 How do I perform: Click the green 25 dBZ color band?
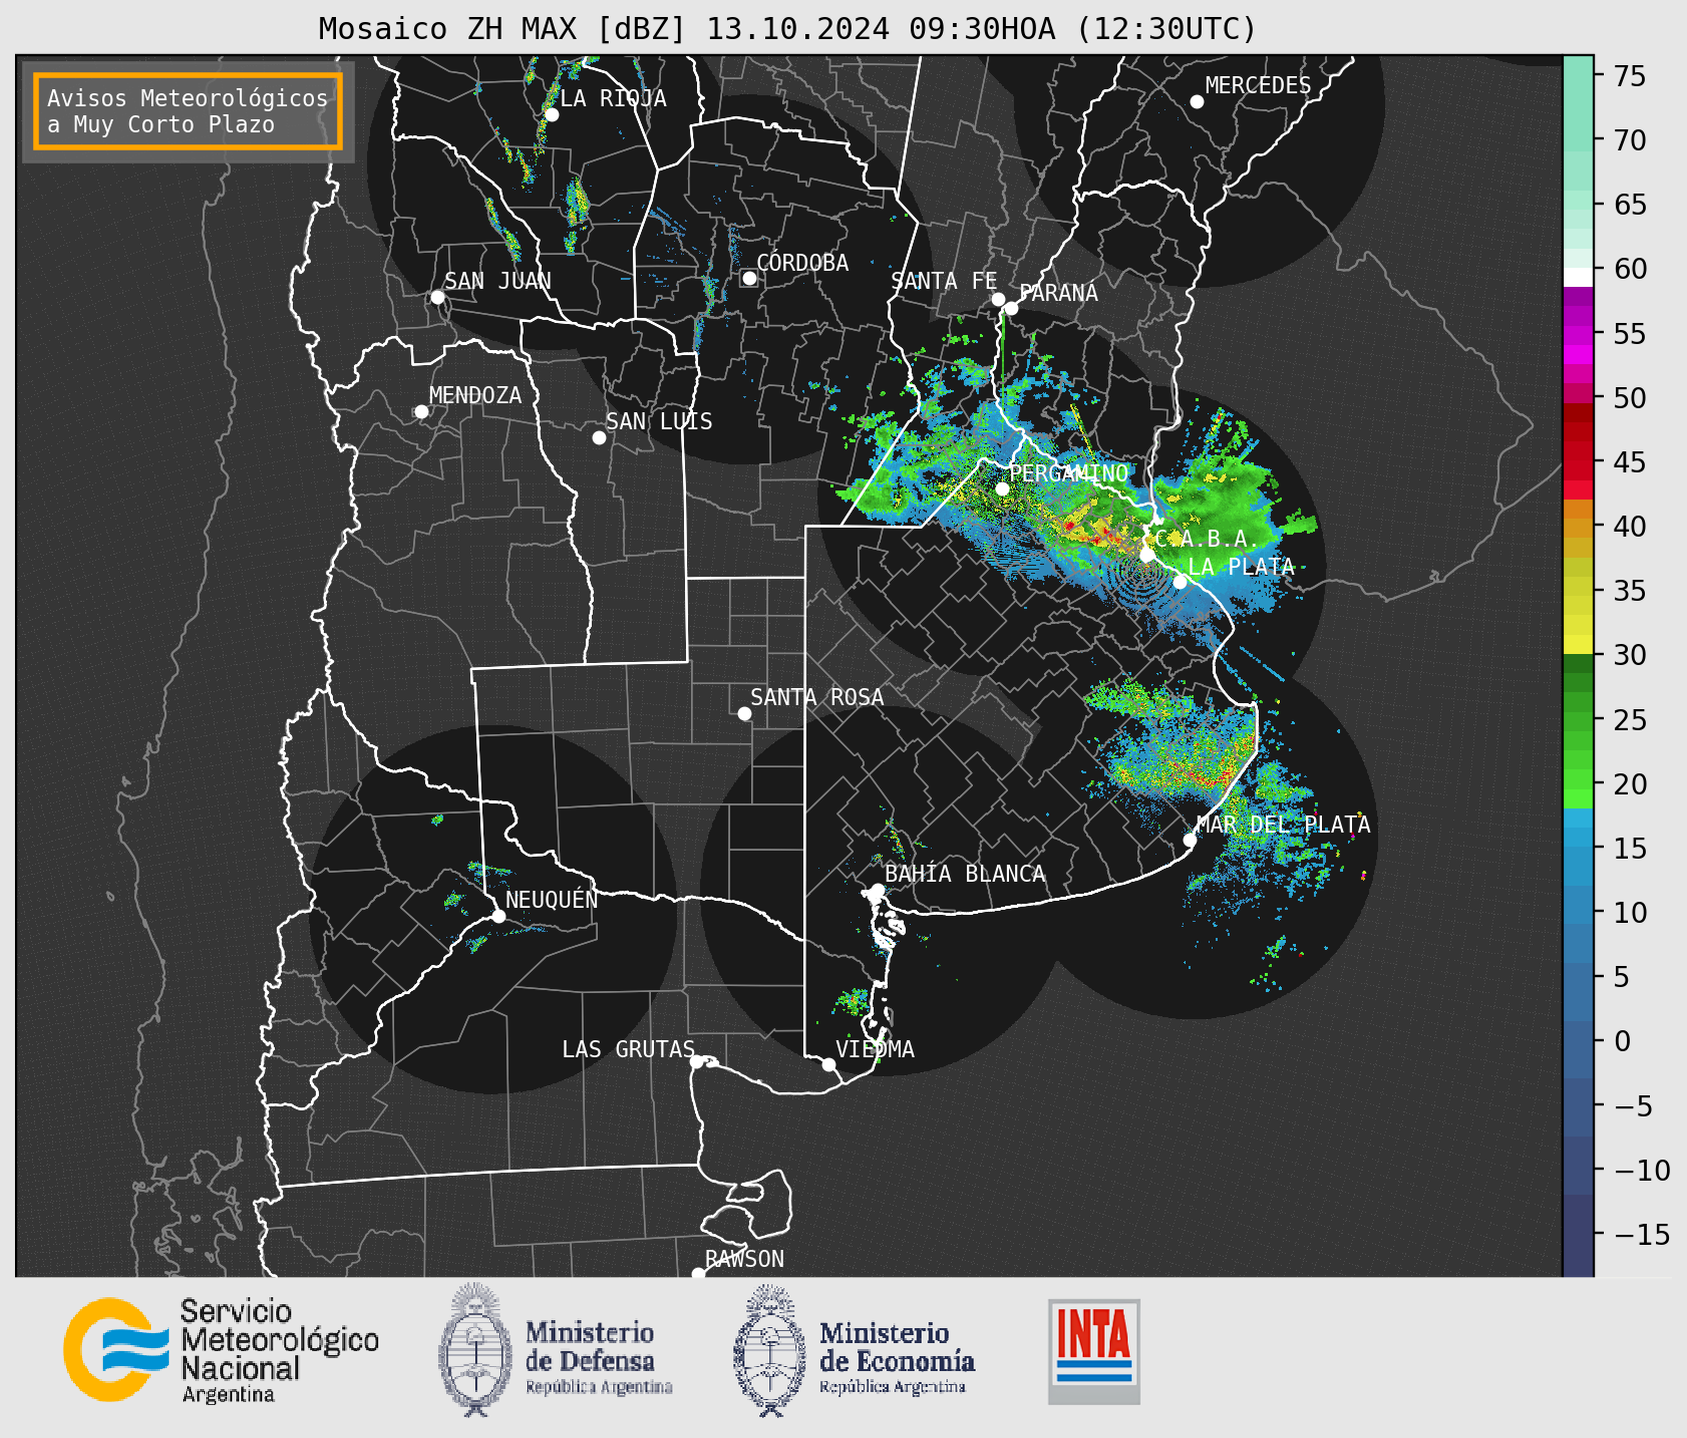coord(1578,720)
